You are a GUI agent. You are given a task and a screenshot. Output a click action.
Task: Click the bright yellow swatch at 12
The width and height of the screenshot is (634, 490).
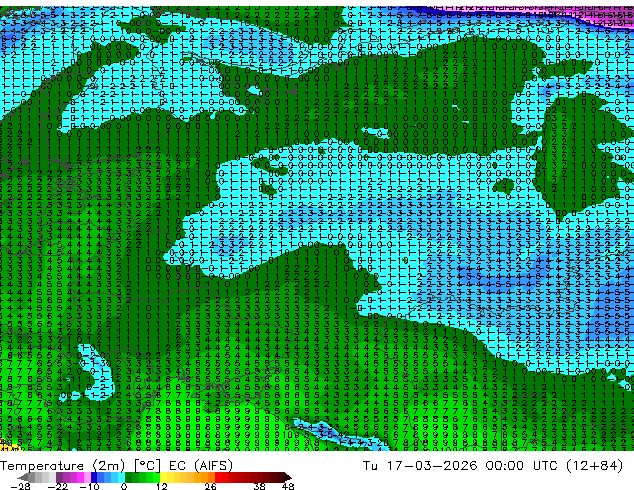point(163,477)
